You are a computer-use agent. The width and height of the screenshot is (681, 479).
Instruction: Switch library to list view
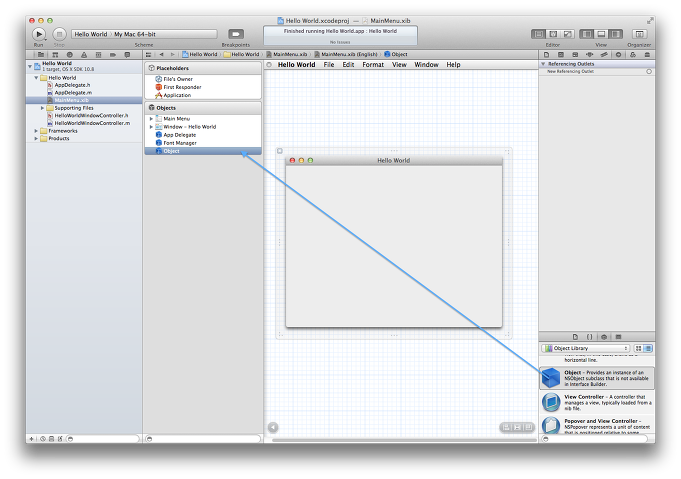[648, 348]
